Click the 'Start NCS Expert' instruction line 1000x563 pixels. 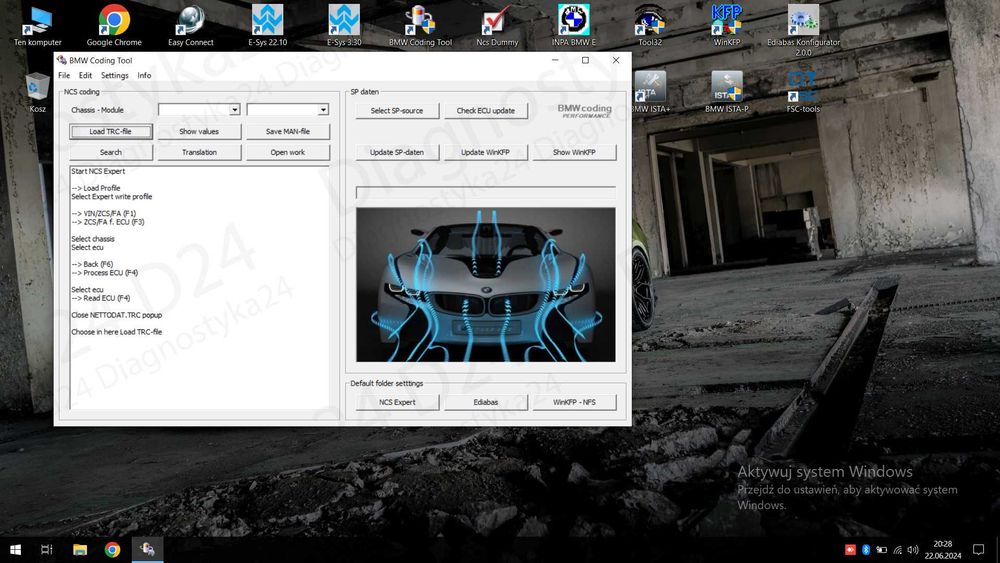click(x=98, y=171)
